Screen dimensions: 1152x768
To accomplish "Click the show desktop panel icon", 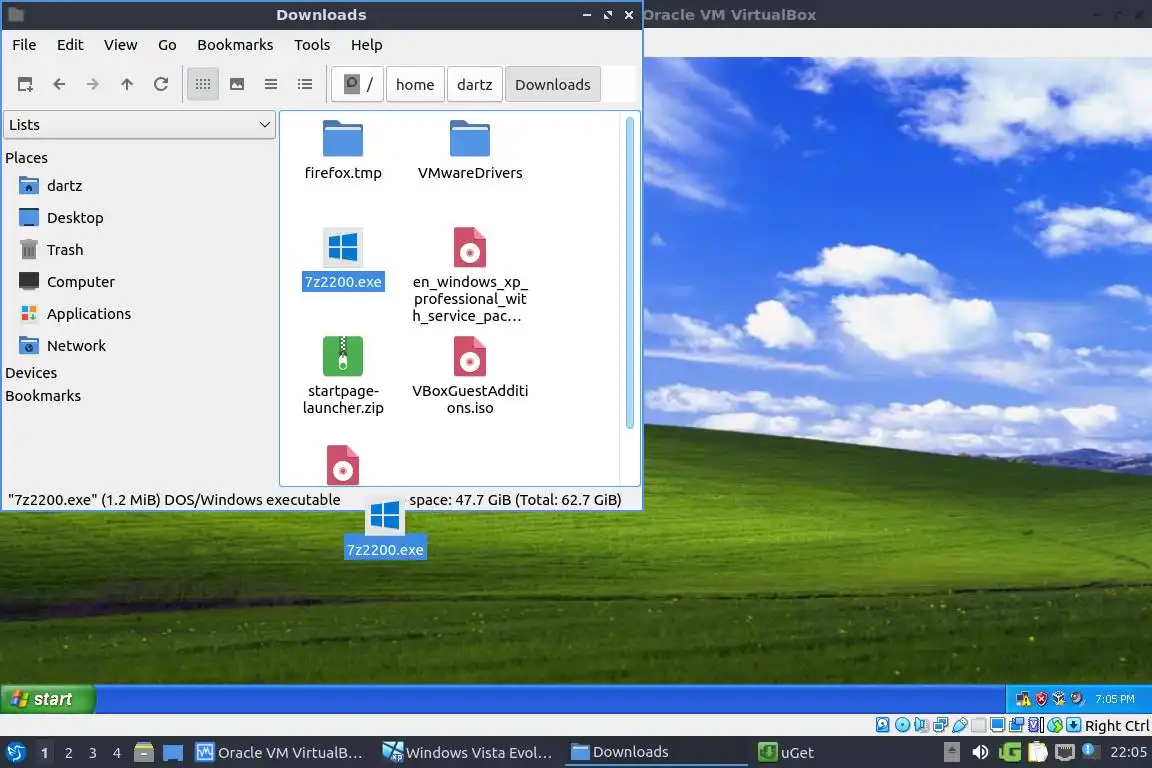I will [173, 753].
